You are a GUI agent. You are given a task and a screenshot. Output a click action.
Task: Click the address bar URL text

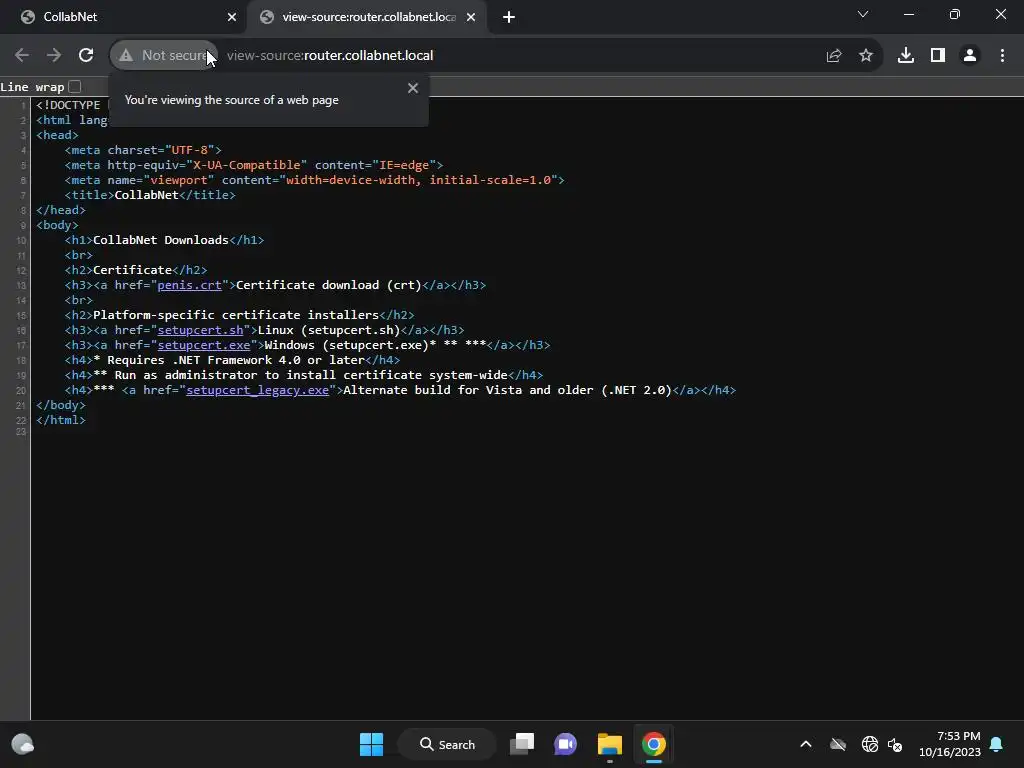pyautogui.click(x=330, y=56)
